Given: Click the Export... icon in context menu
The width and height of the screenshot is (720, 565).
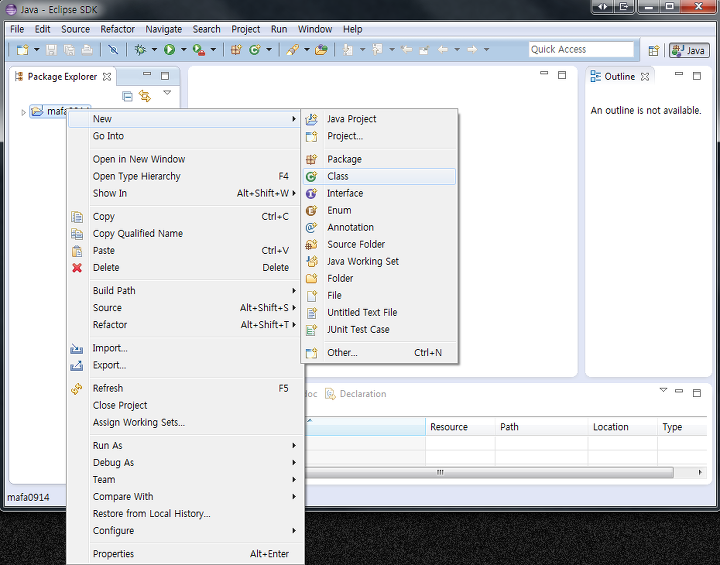Looking at the screenshot, I should click(77, 366).
